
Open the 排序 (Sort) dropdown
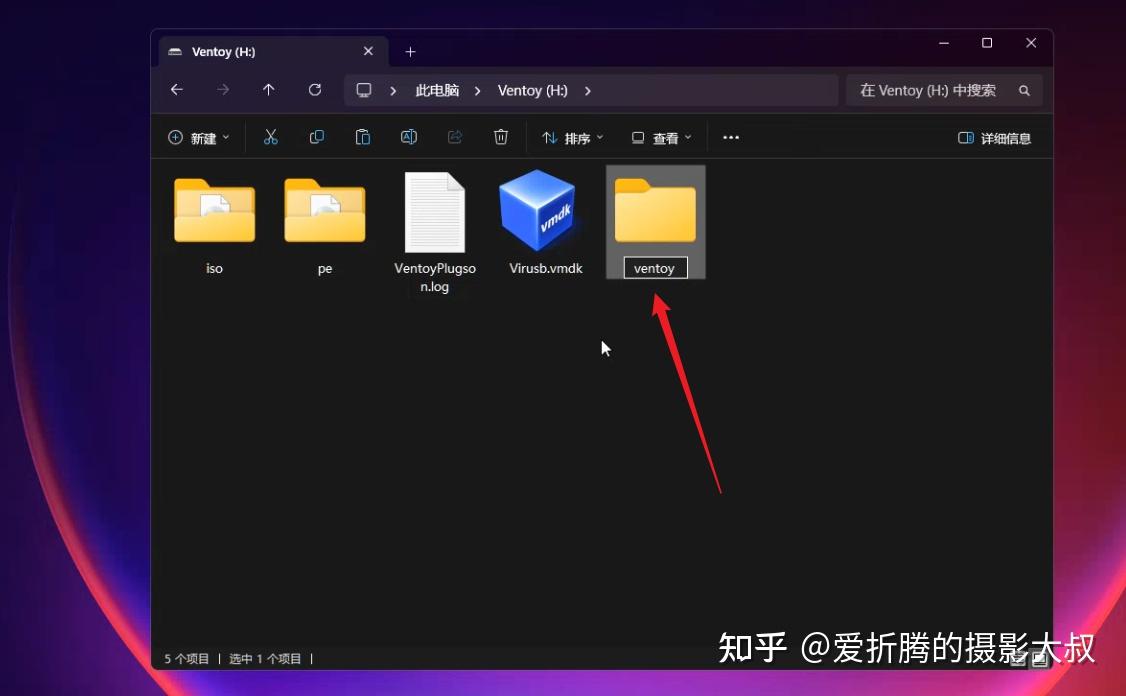click(571, 137)
